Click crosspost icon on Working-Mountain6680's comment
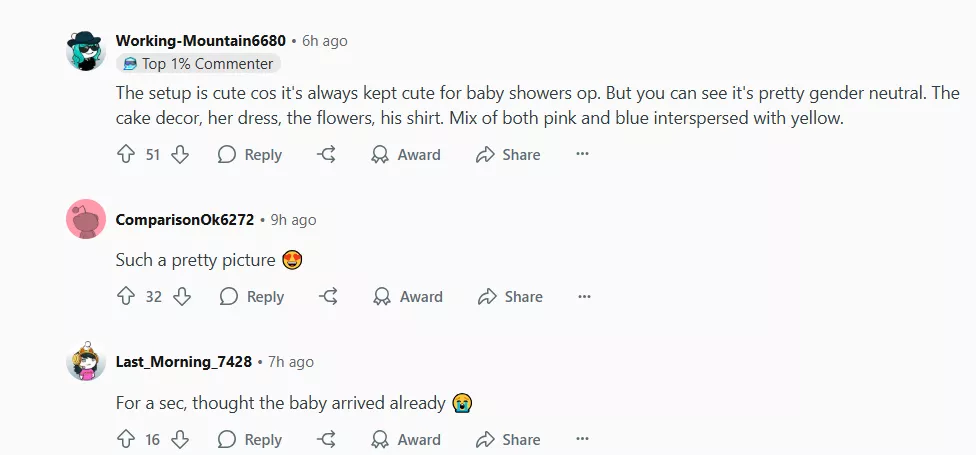976x455 pixels. 326,155
